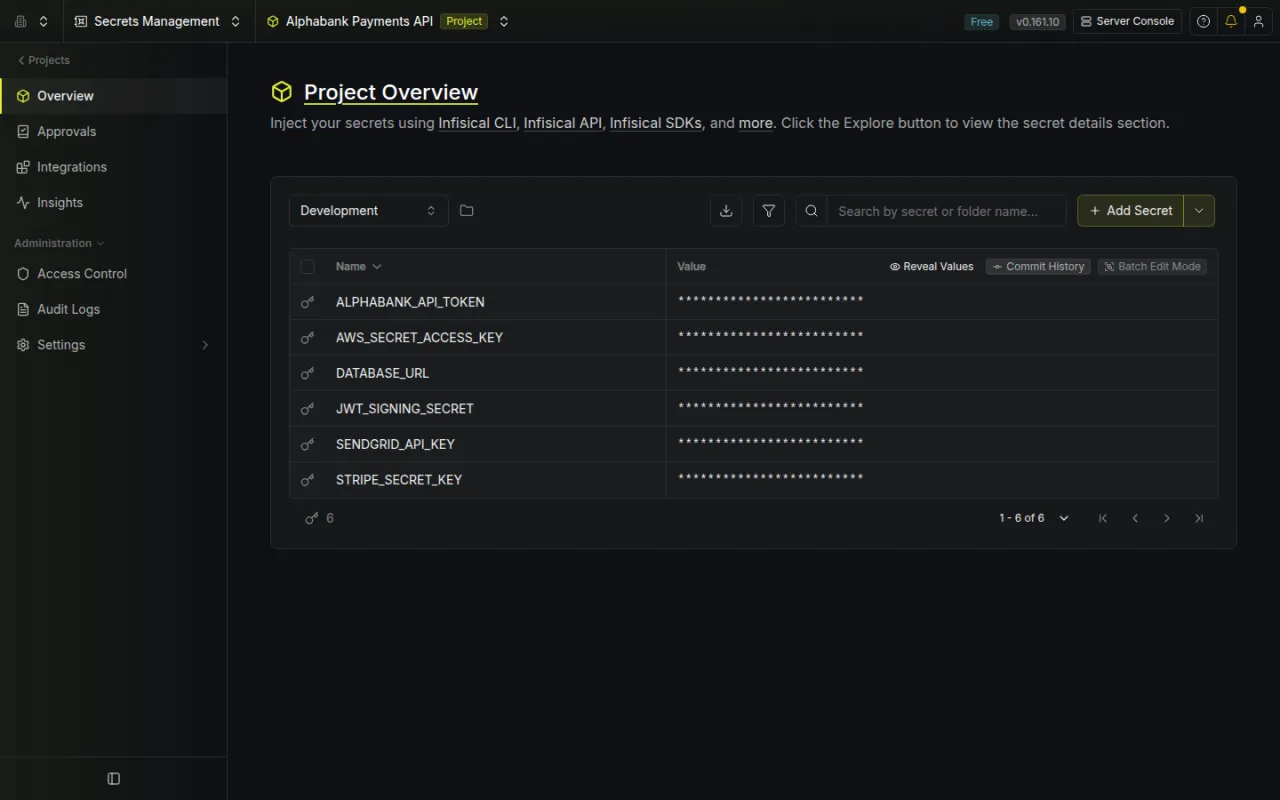
Task: Open the user profile icon
Action: point(1258,21)
